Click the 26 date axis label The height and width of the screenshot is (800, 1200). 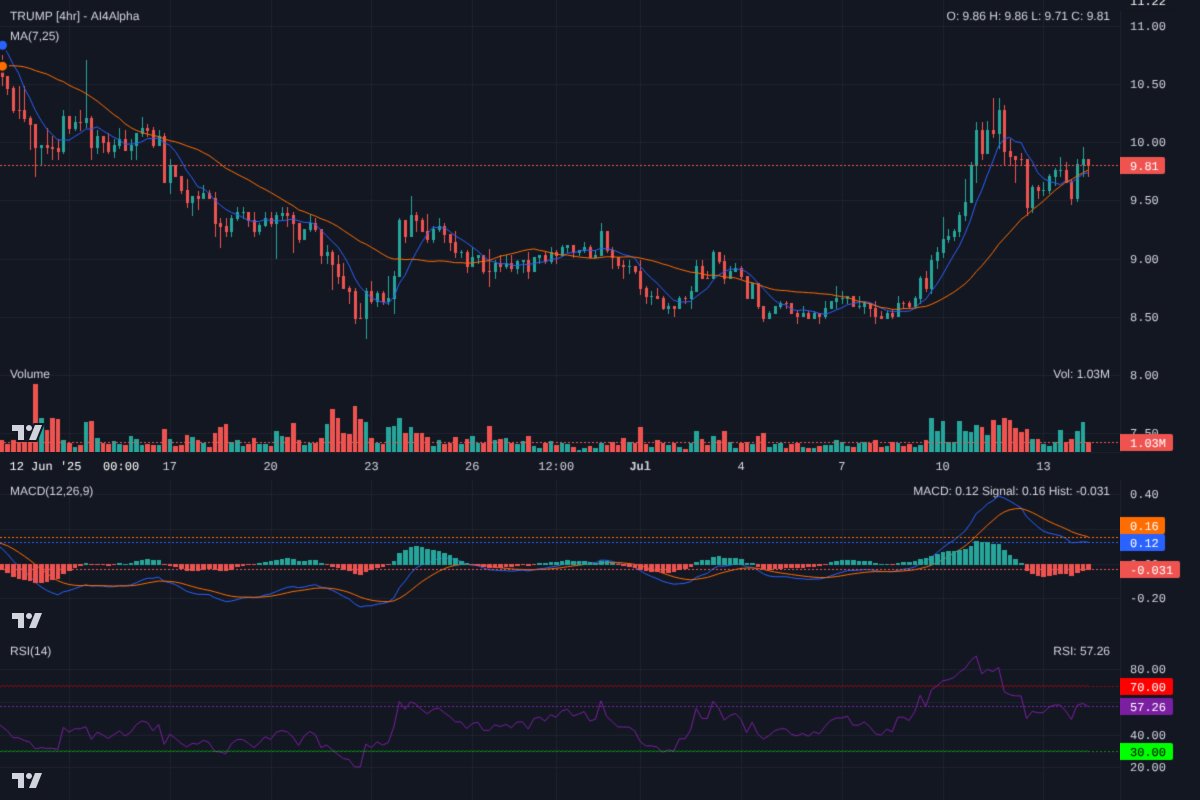pos(472,466)
